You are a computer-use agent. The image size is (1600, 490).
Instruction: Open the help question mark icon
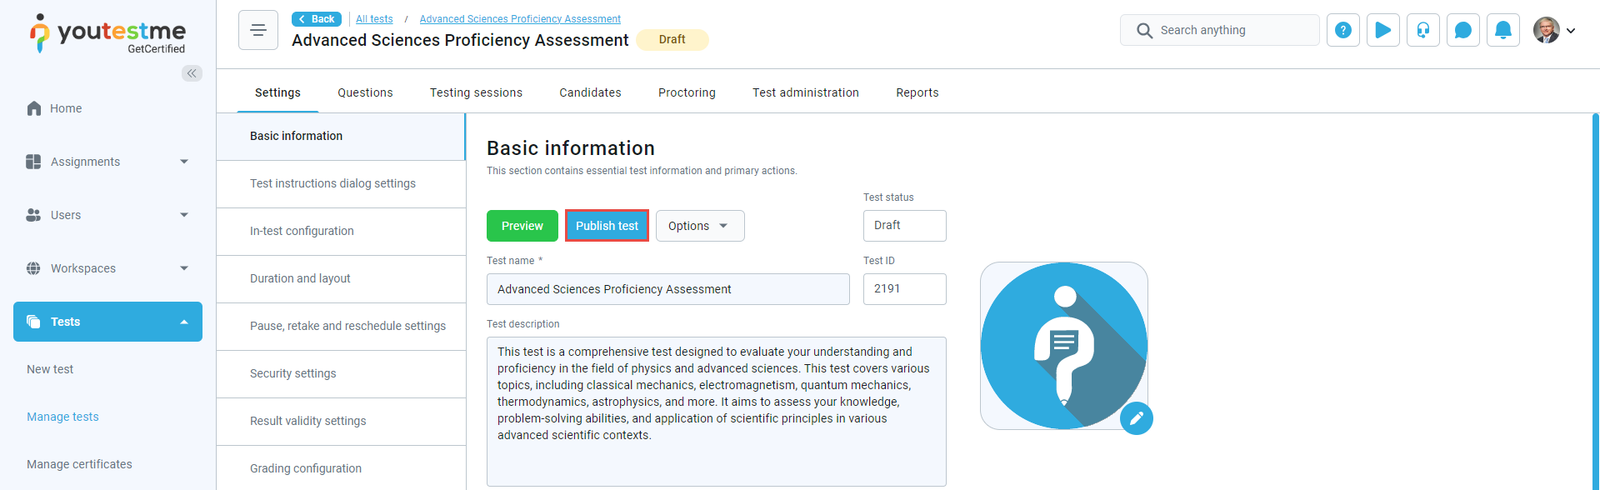click(x=1343, y=30)
